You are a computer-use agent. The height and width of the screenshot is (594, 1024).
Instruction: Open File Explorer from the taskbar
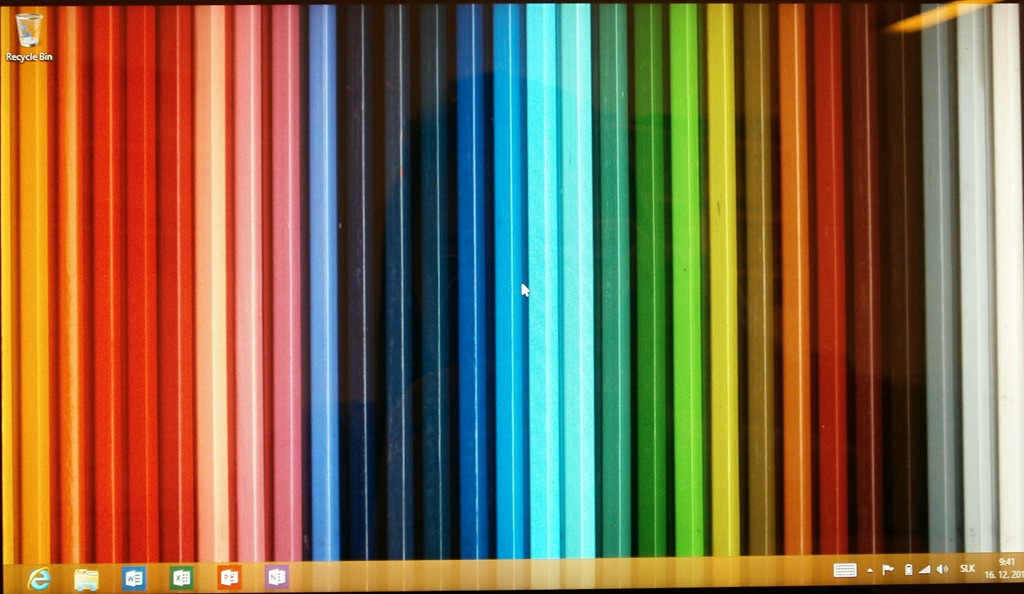point(87,577)
